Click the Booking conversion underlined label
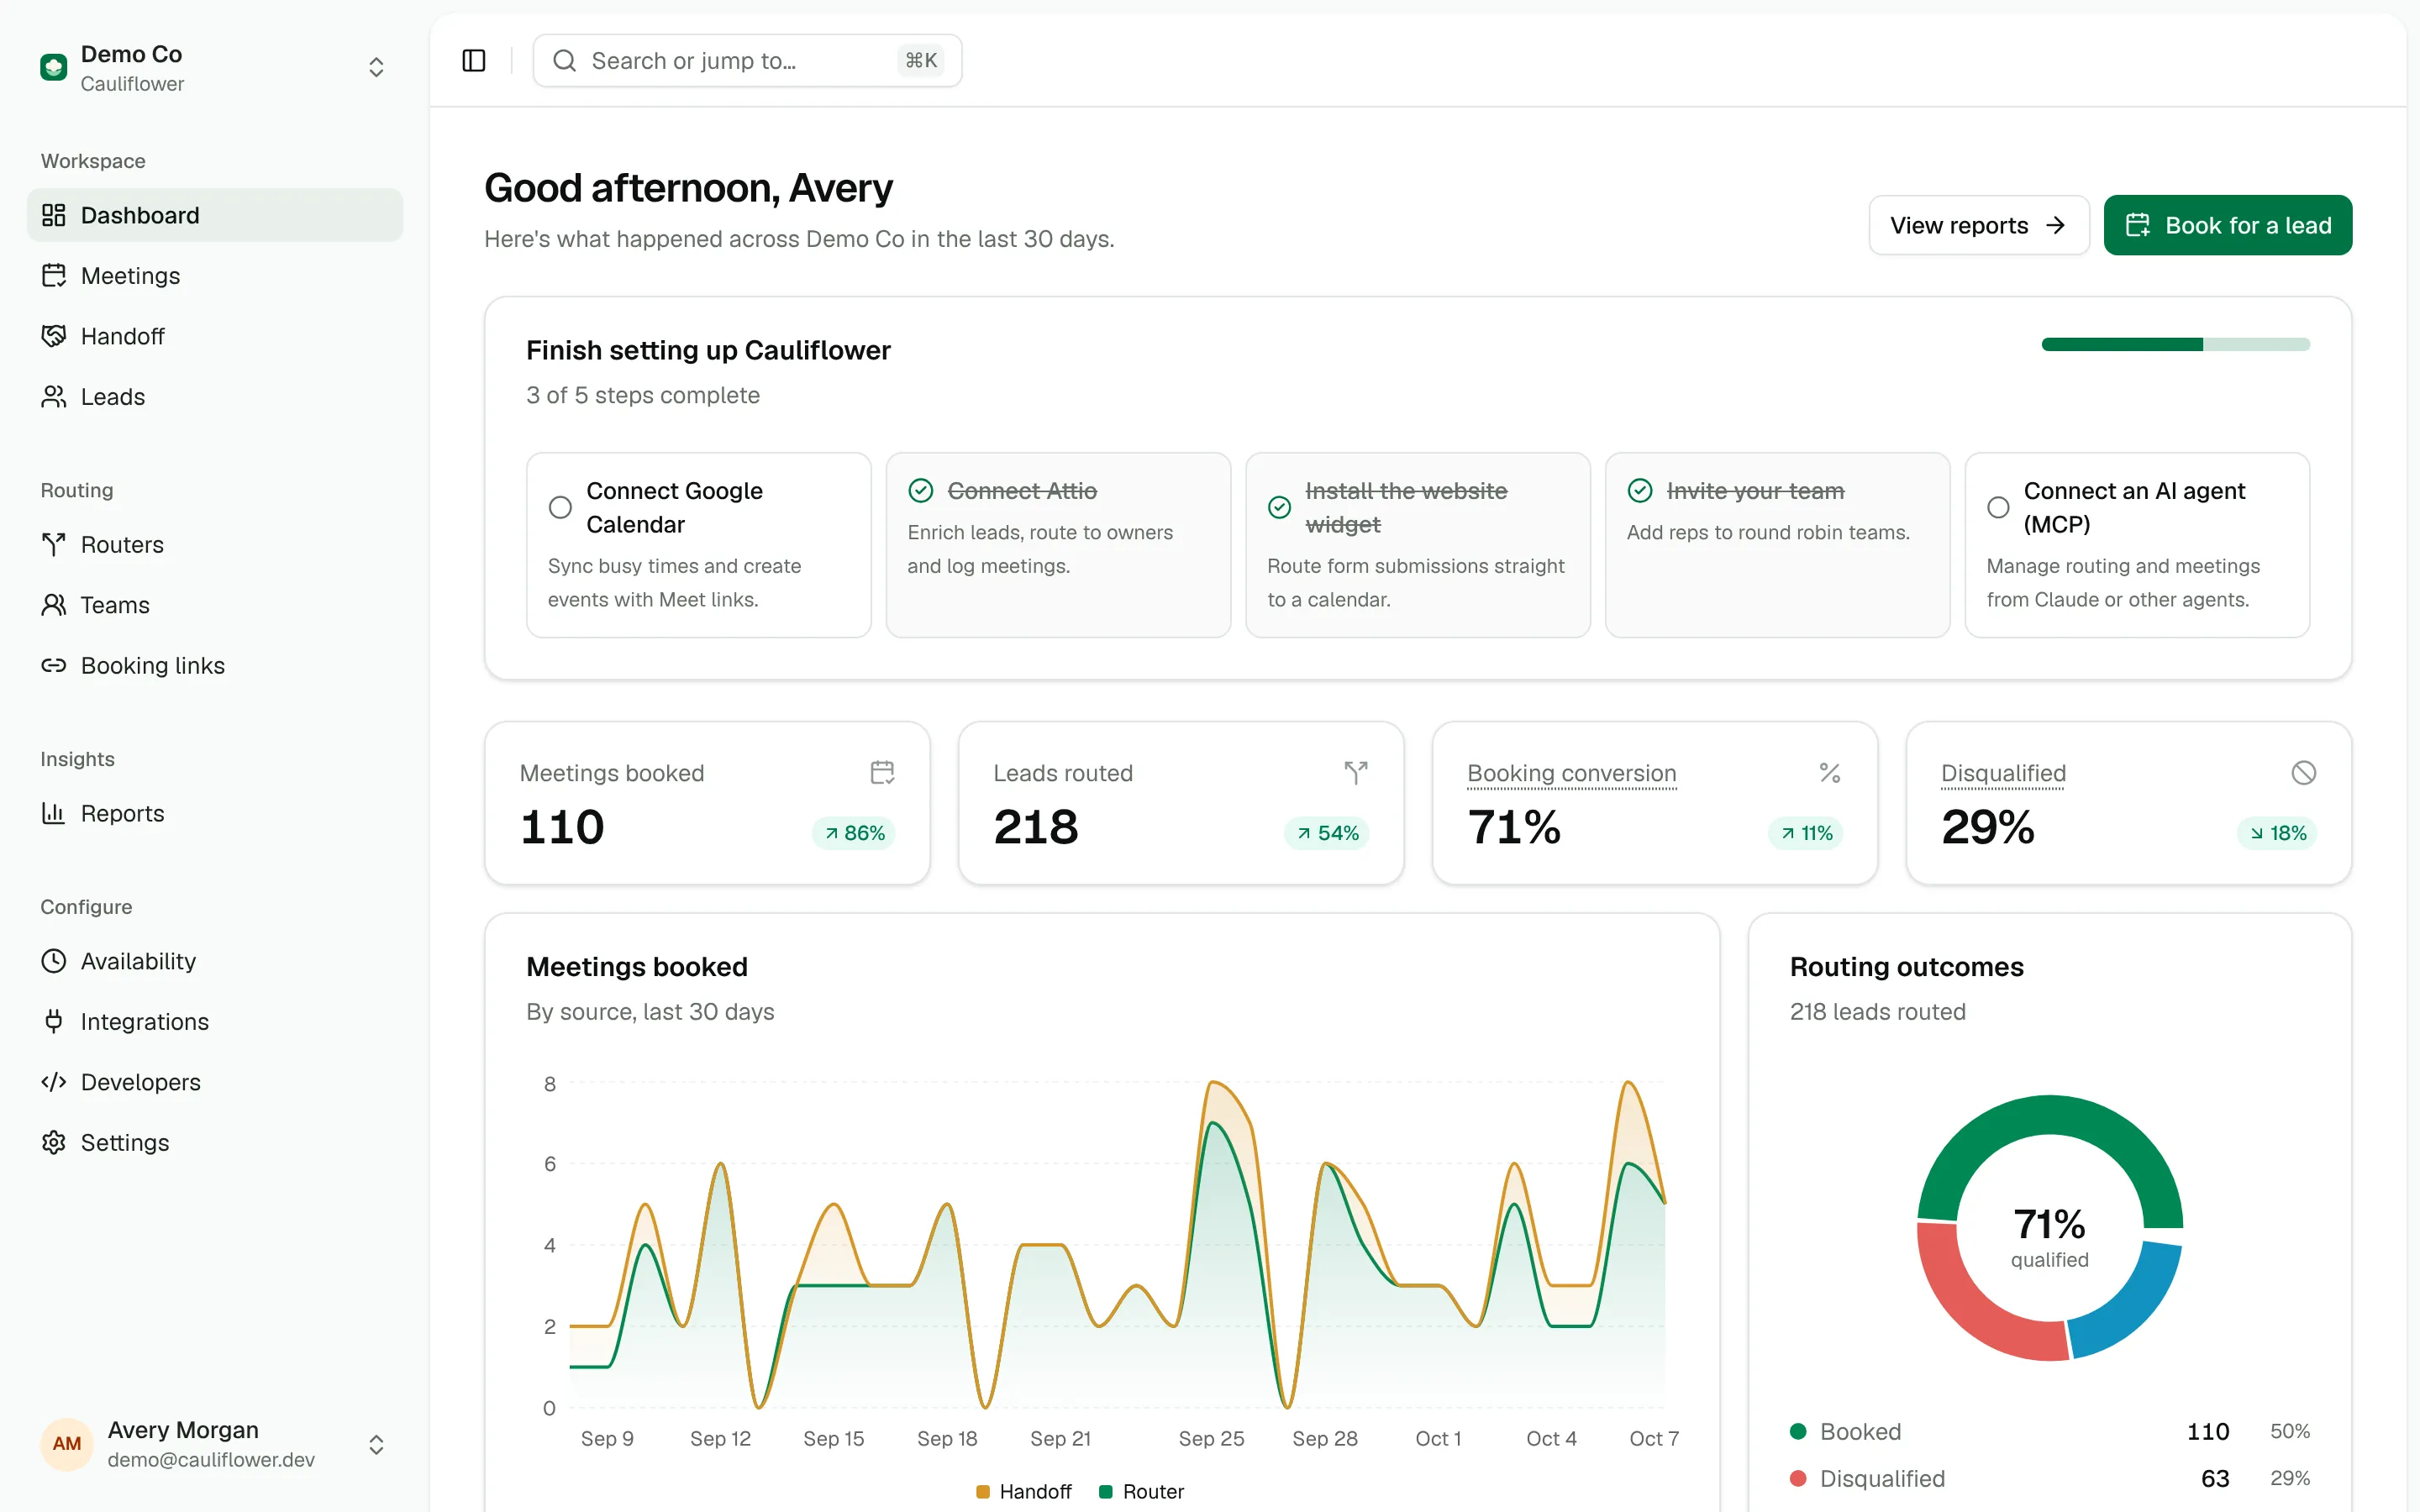This screenshot has width=2420, height=1512. pyautogui.click(x=1571, y=773)
